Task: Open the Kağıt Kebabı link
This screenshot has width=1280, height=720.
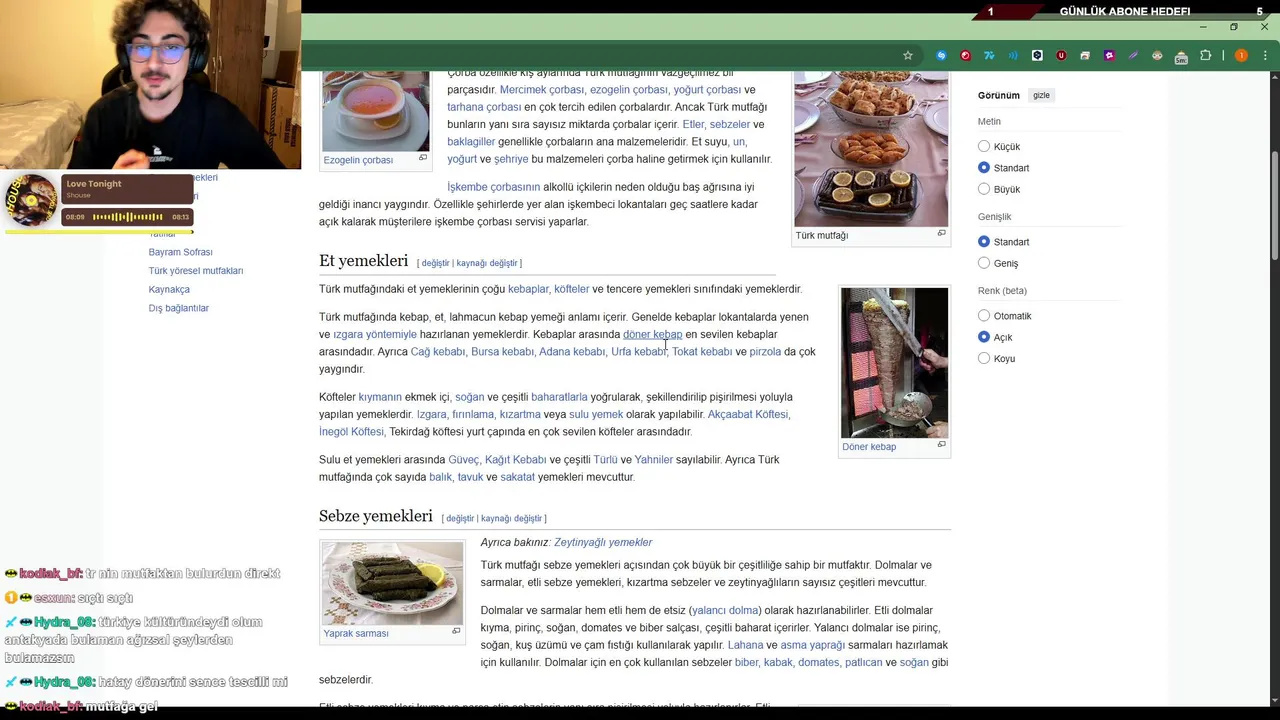Action: 516,460
